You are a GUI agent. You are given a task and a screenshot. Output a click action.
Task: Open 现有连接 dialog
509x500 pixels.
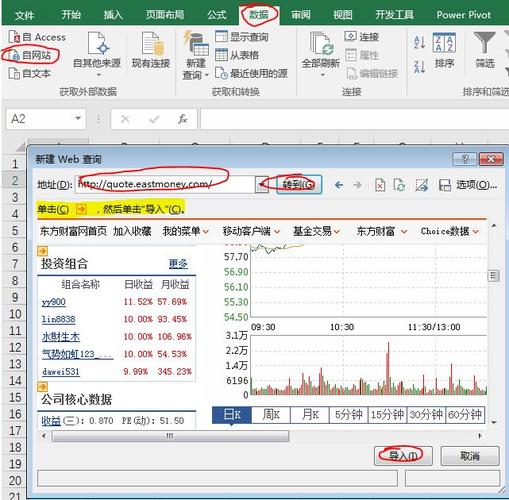(x=151, y=51)
